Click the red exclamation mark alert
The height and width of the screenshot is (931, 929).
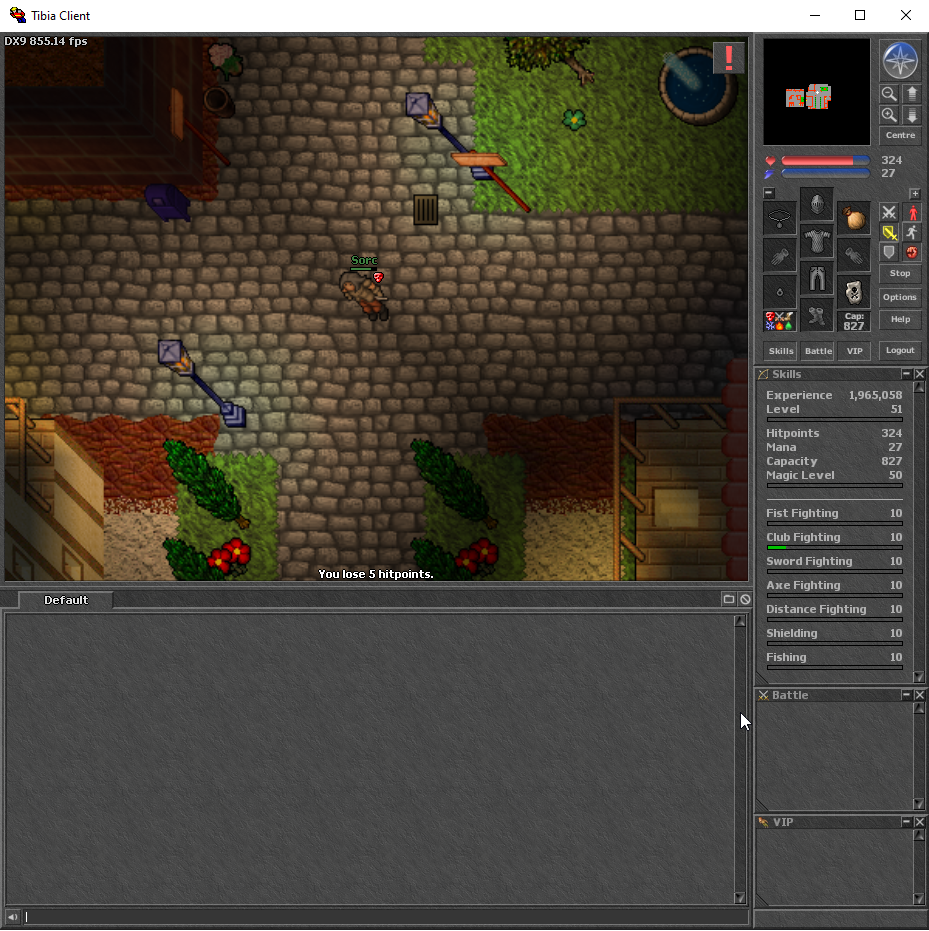tap(728, 58)
